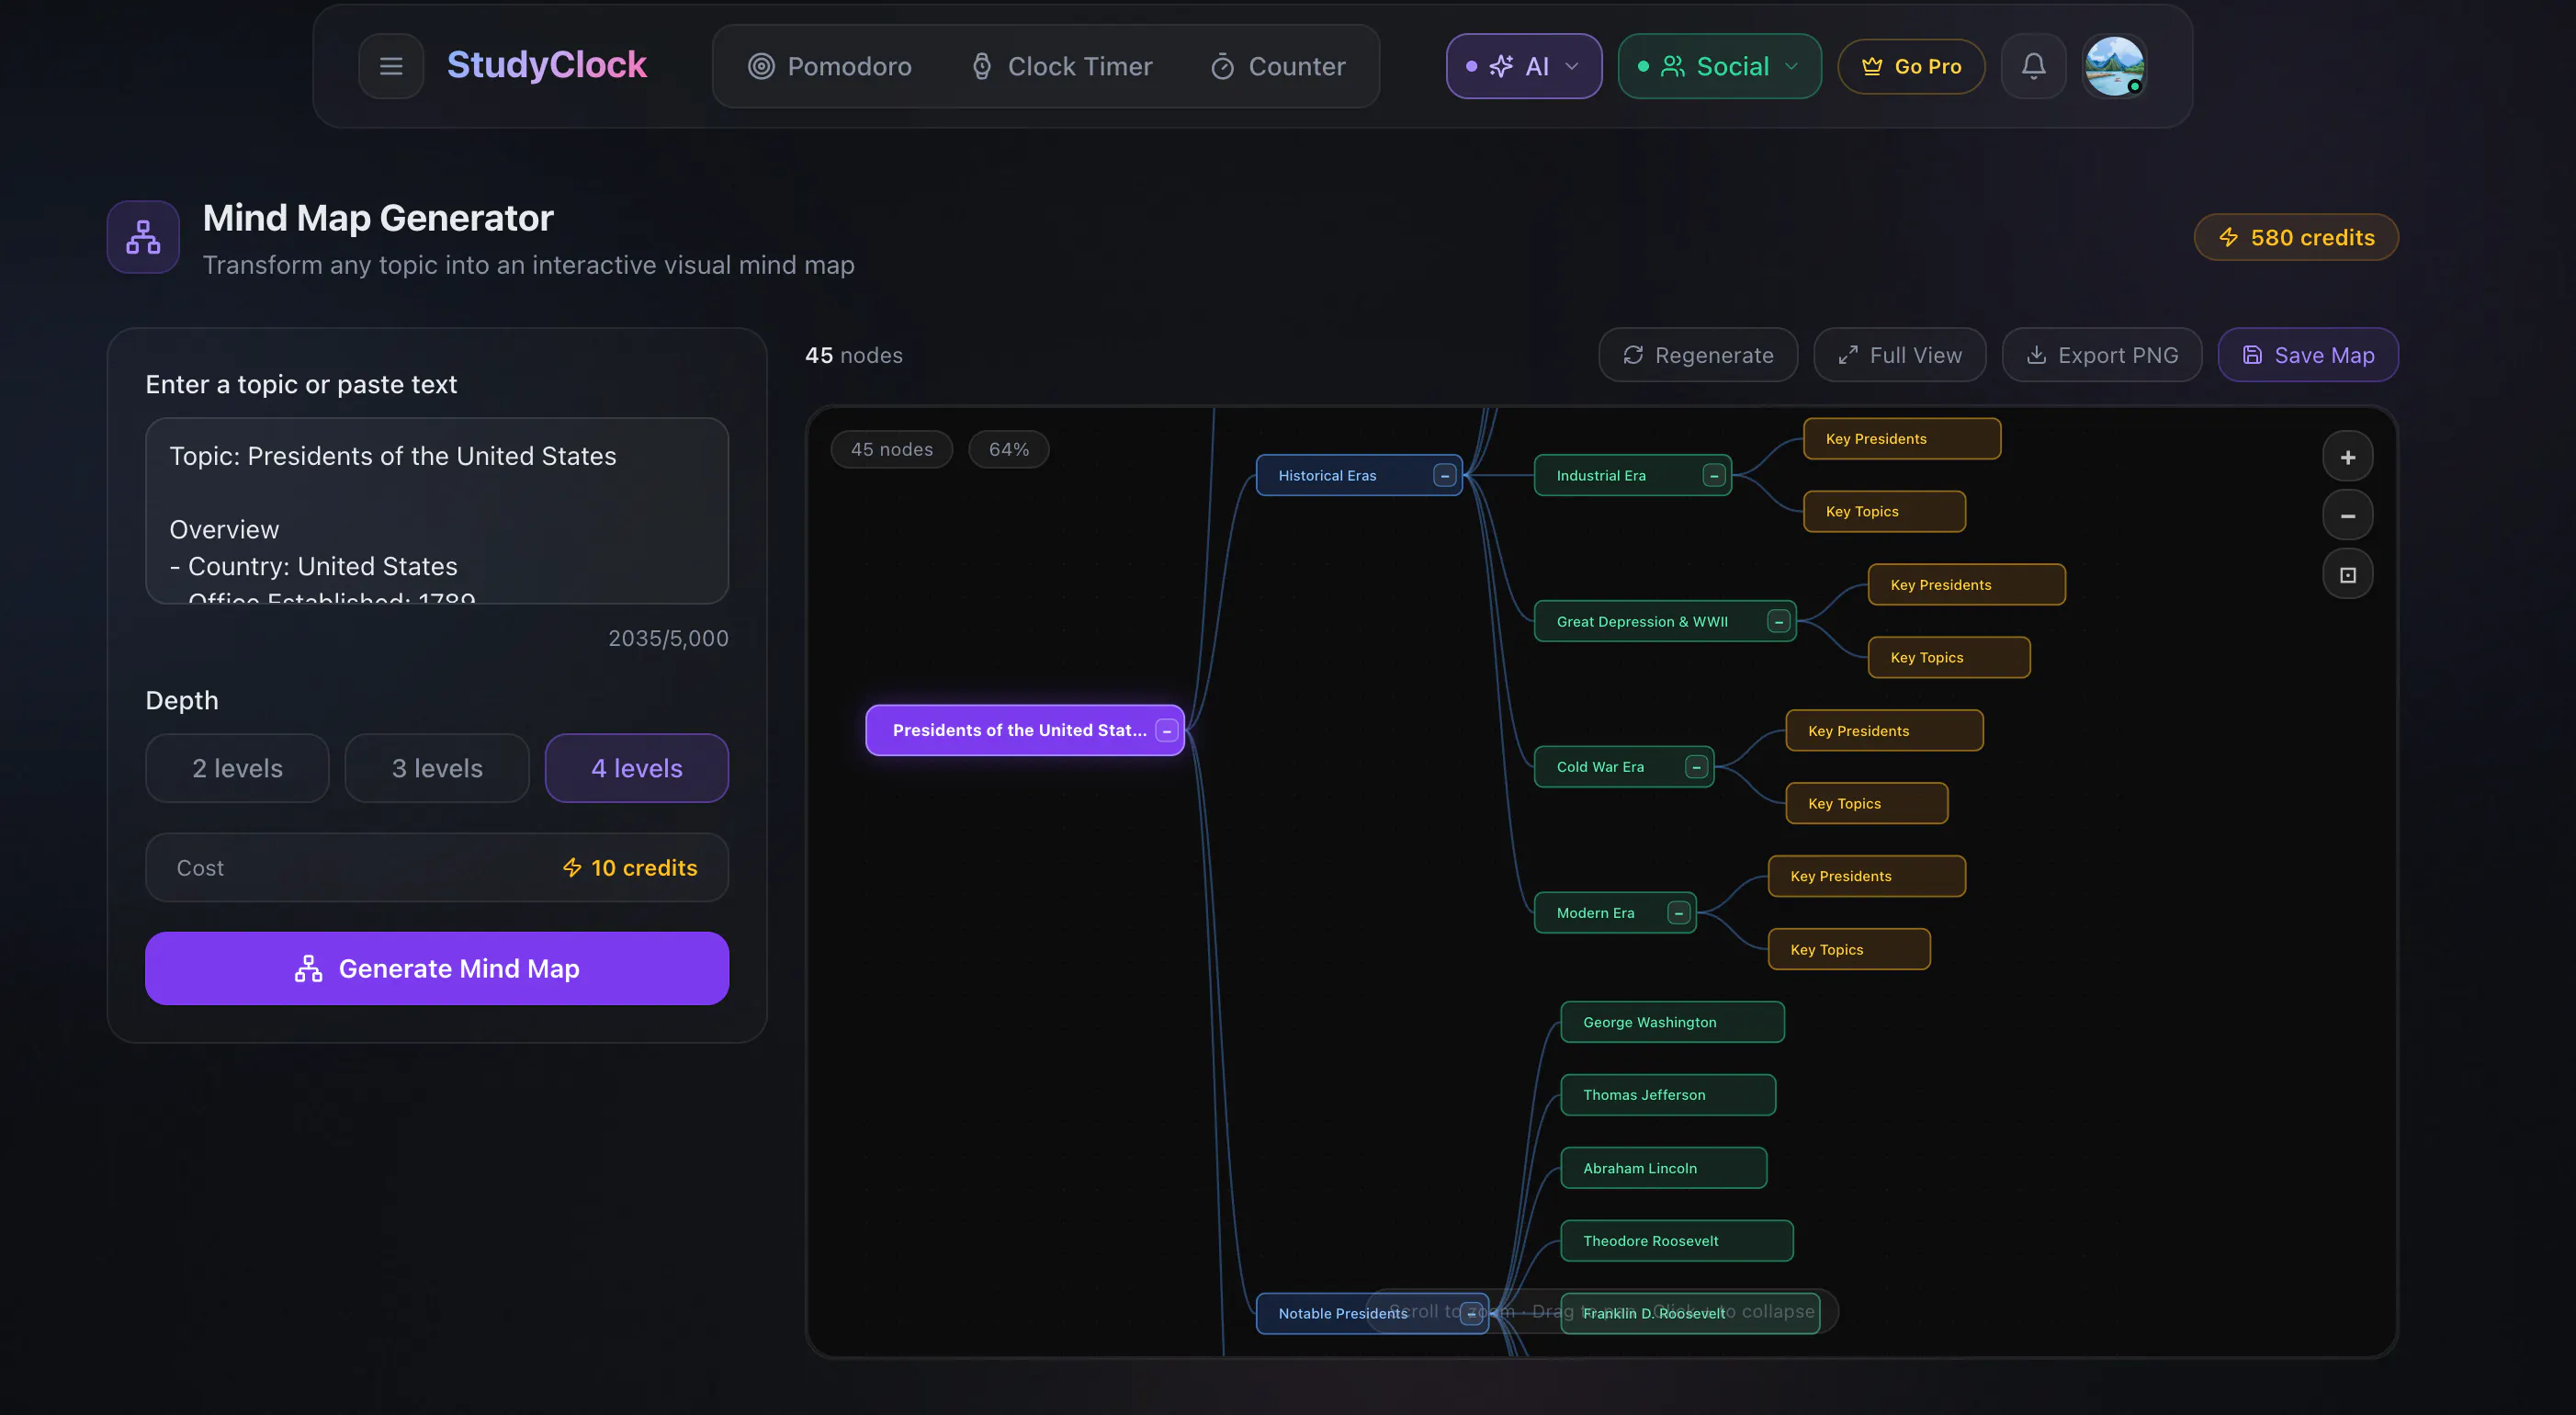This screenshot has height=1415, width=2576.
Task: Select the Theodore Roosevelt node
Action: pyautogui.click(x=1677, y=1241)
